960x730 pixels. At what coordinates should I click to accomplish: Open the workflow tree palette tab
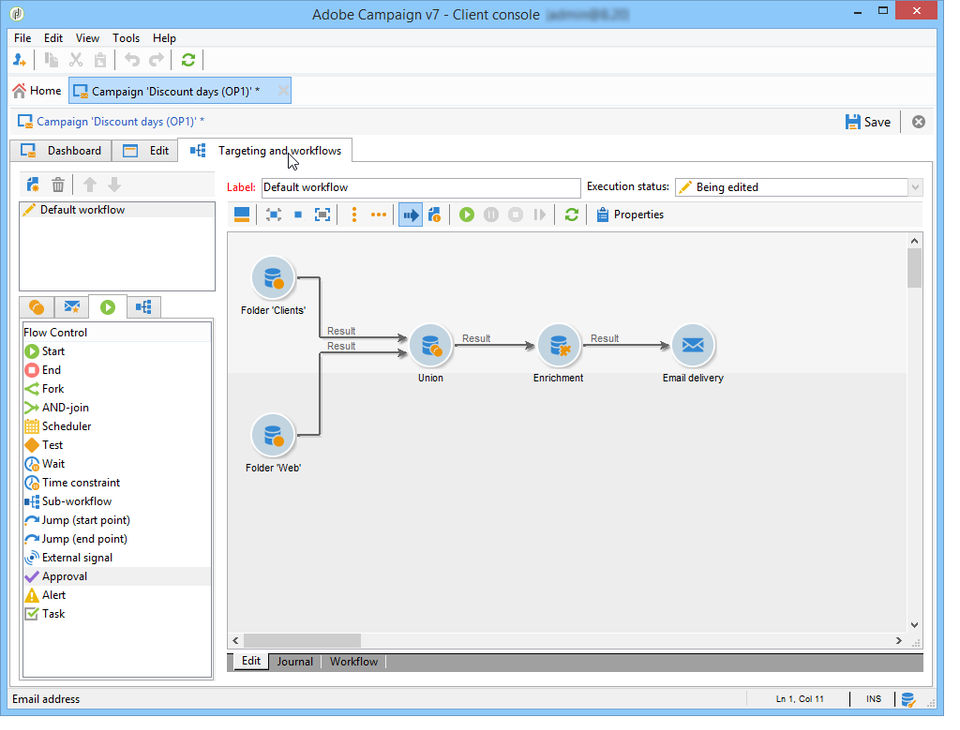point(144,307)
